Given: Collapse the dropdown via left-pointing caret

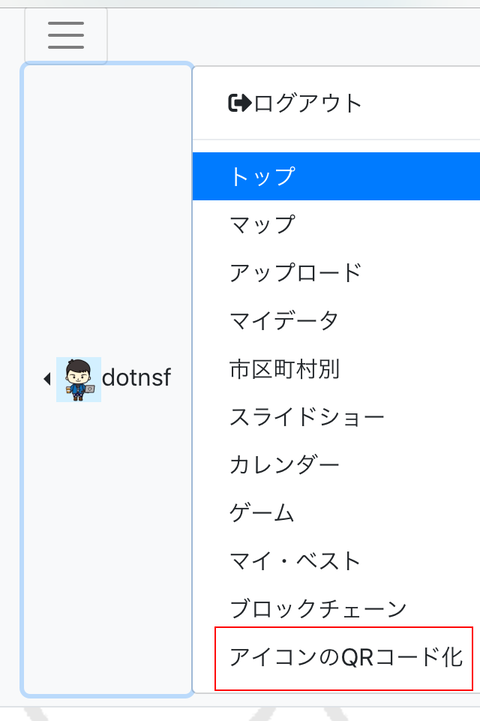Looking at the screenshot, I should [47, 379].
